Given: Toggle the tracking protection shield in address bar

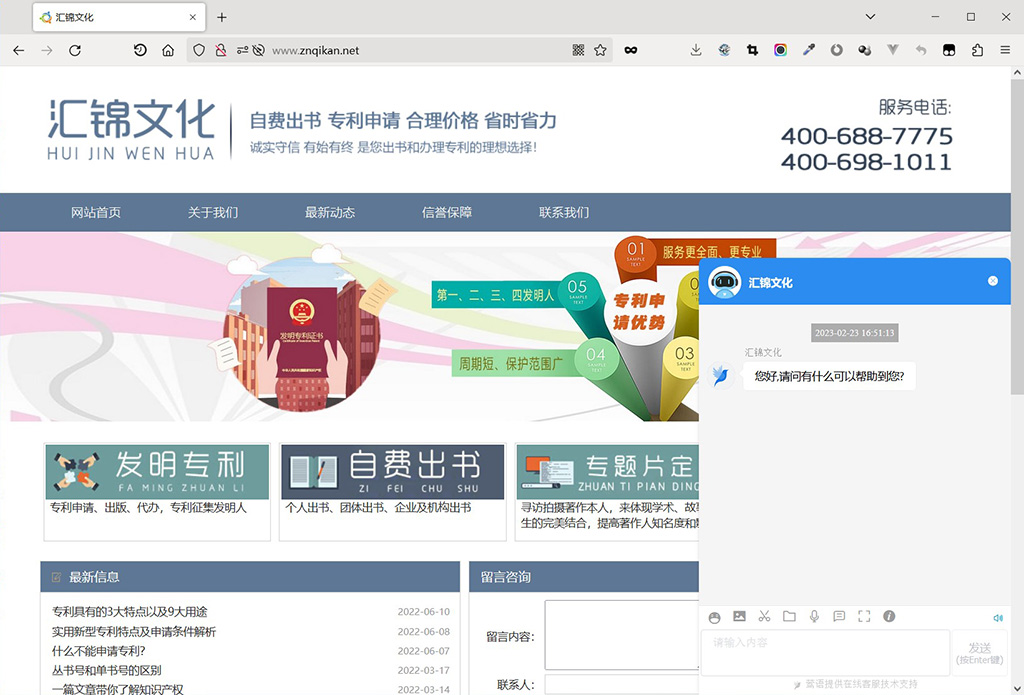Looking at the screenshot, I should click(199, 49).
